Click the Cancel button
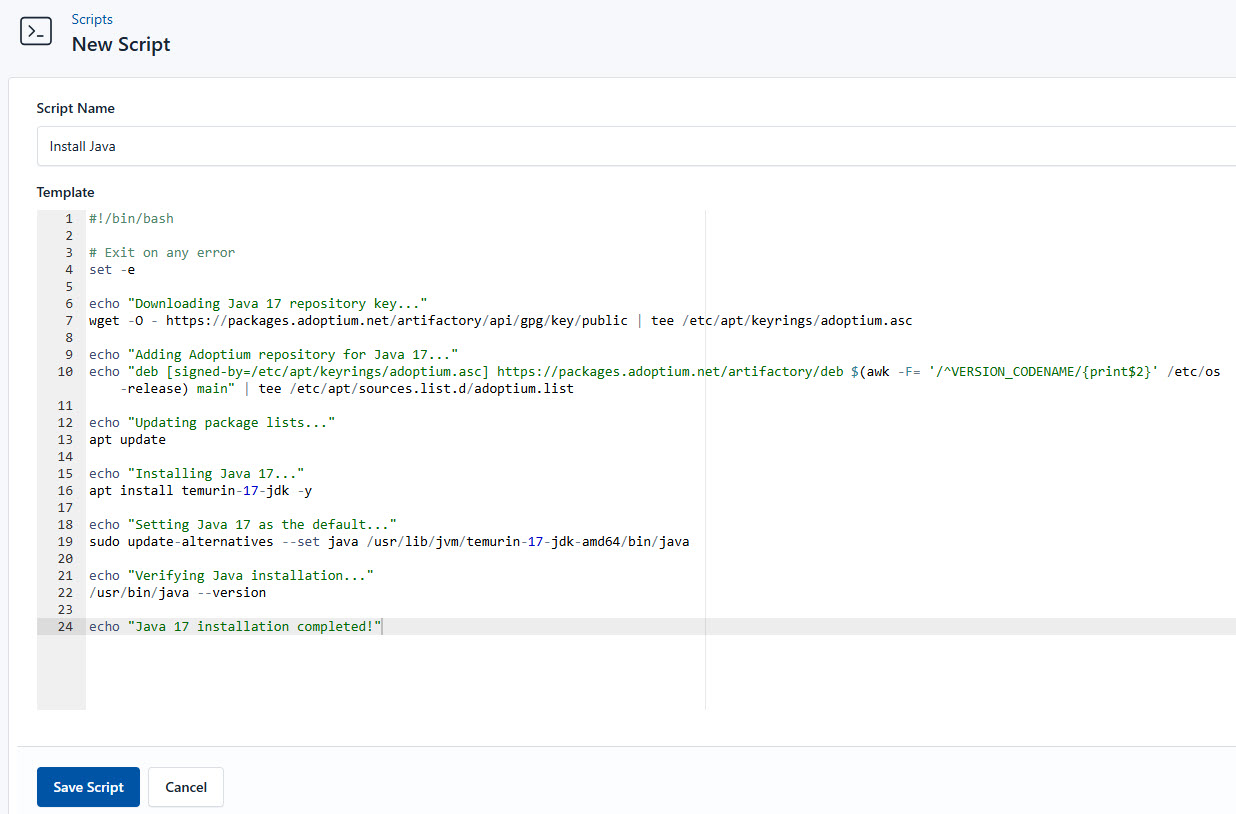 (x=185, y=787)
